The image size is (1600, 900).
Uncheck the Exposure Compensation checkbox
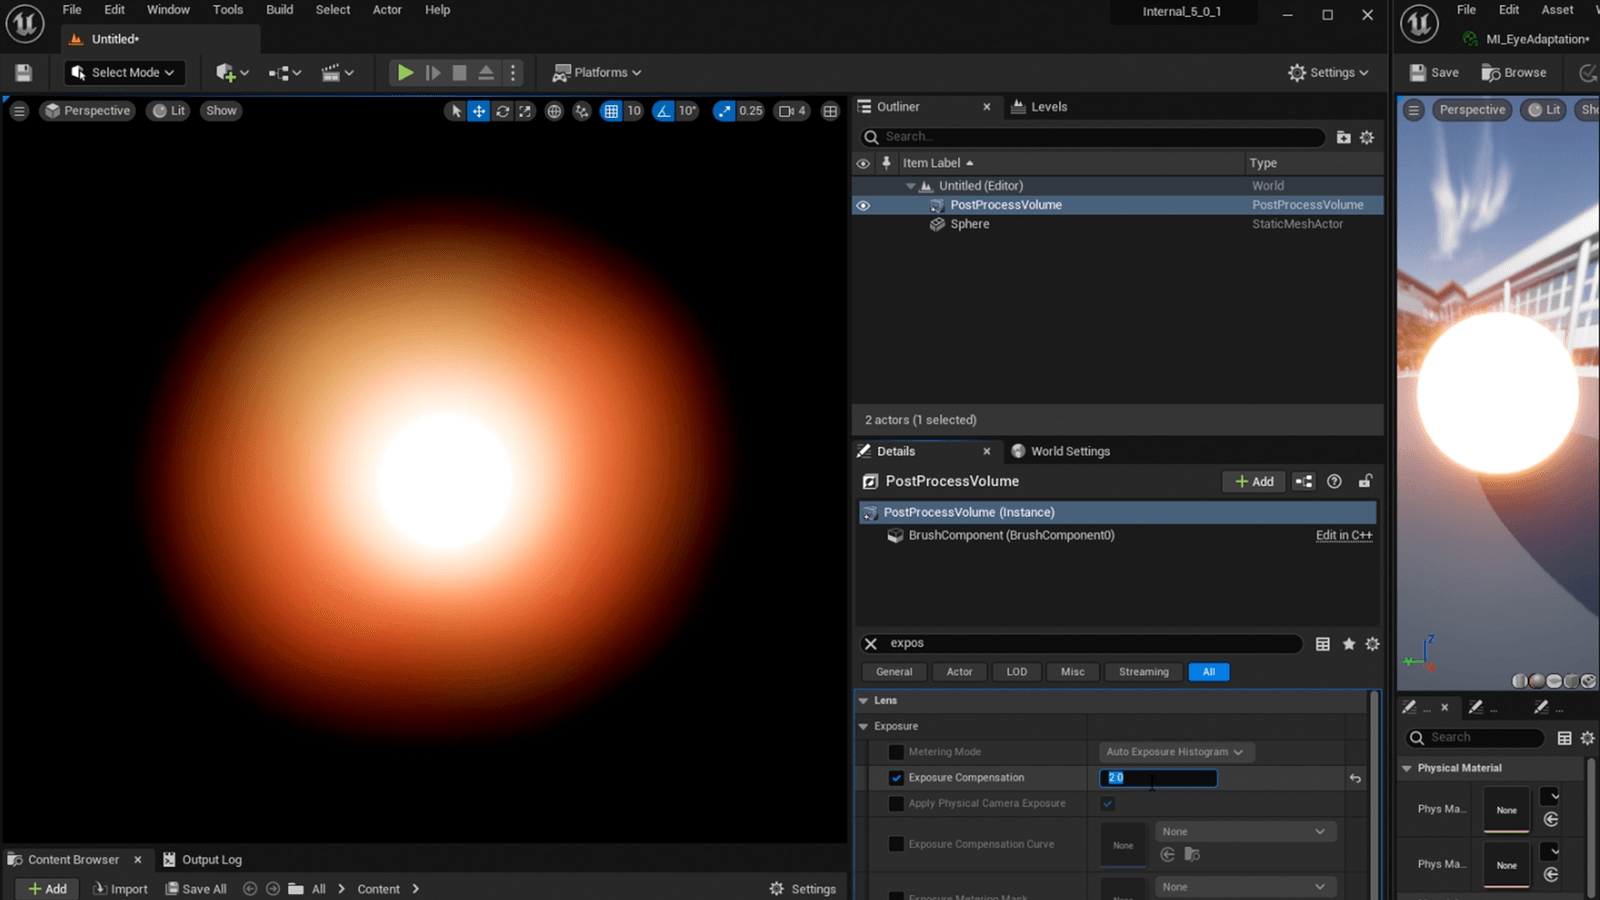coord(896,777)
